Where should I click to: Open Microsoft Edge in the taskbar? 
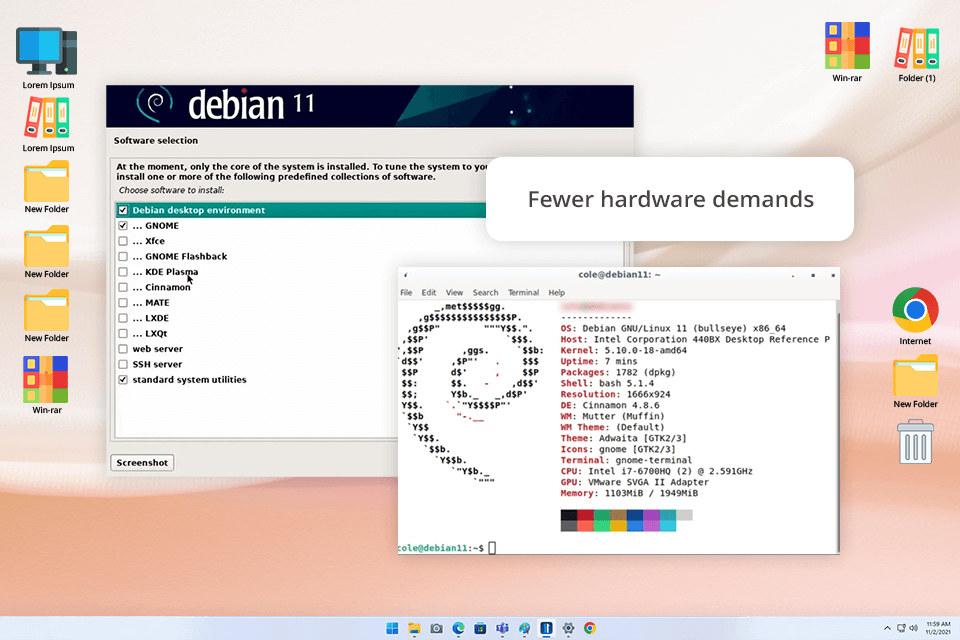tap(458, 628)
